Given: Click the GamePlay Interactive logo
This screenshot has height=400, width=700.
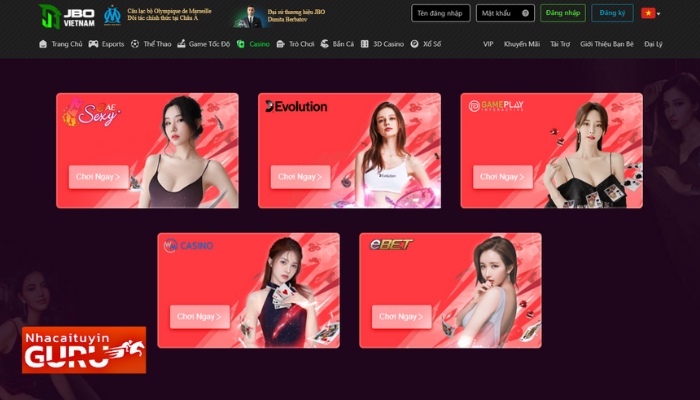Looking at the screenshot, I should 496,106.
